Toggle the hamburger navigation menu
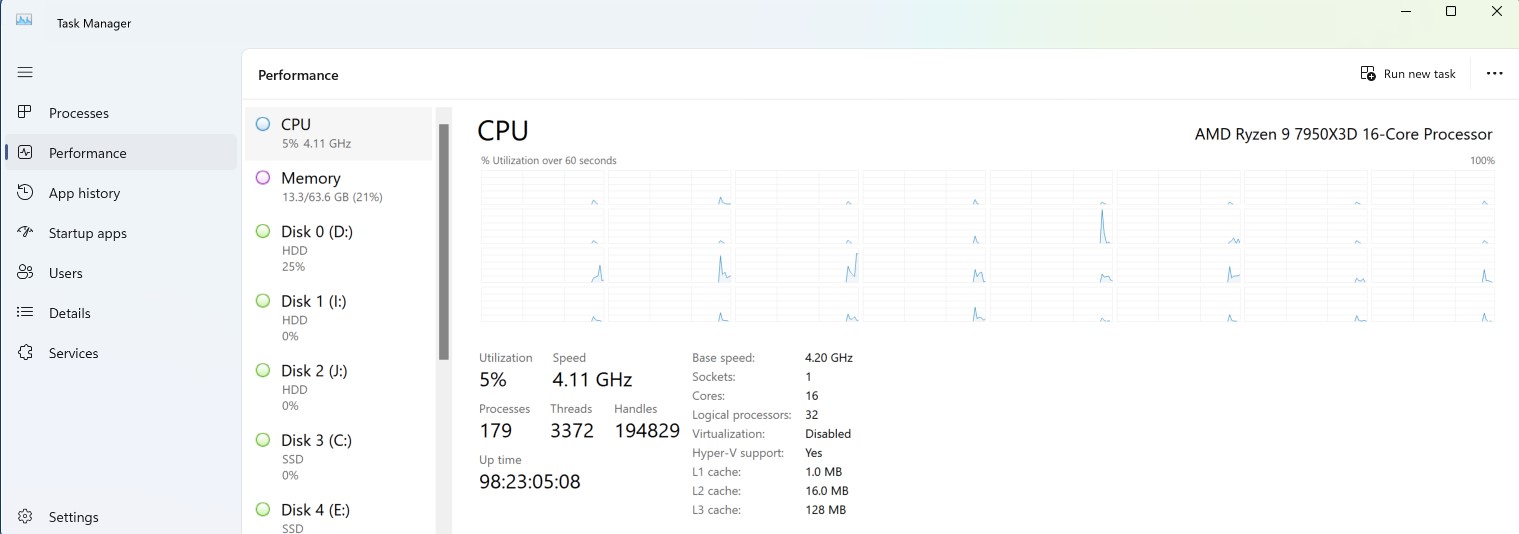 click(x=26, y=72)
